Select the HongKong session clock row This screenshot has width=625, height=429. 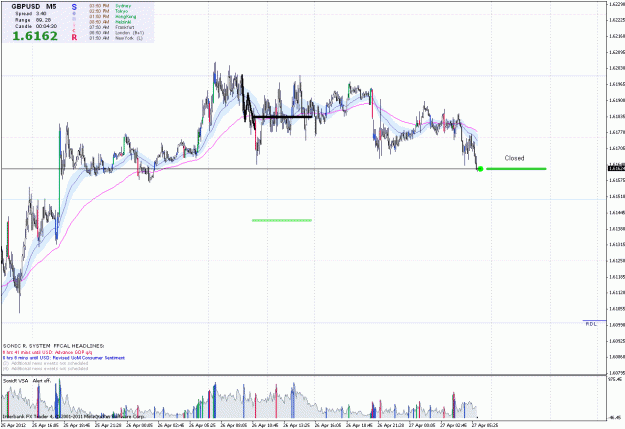[112, 17]
